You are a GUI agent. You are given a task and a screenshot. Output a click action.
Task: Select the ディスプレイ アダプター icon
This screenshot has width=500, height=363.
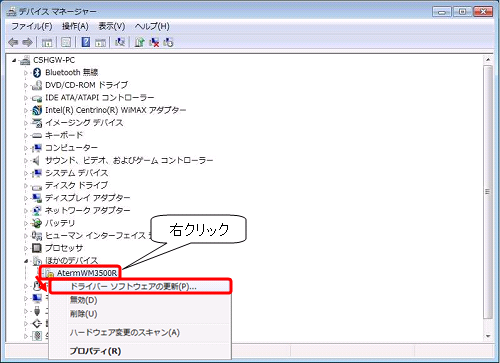(x=37, y=198)
